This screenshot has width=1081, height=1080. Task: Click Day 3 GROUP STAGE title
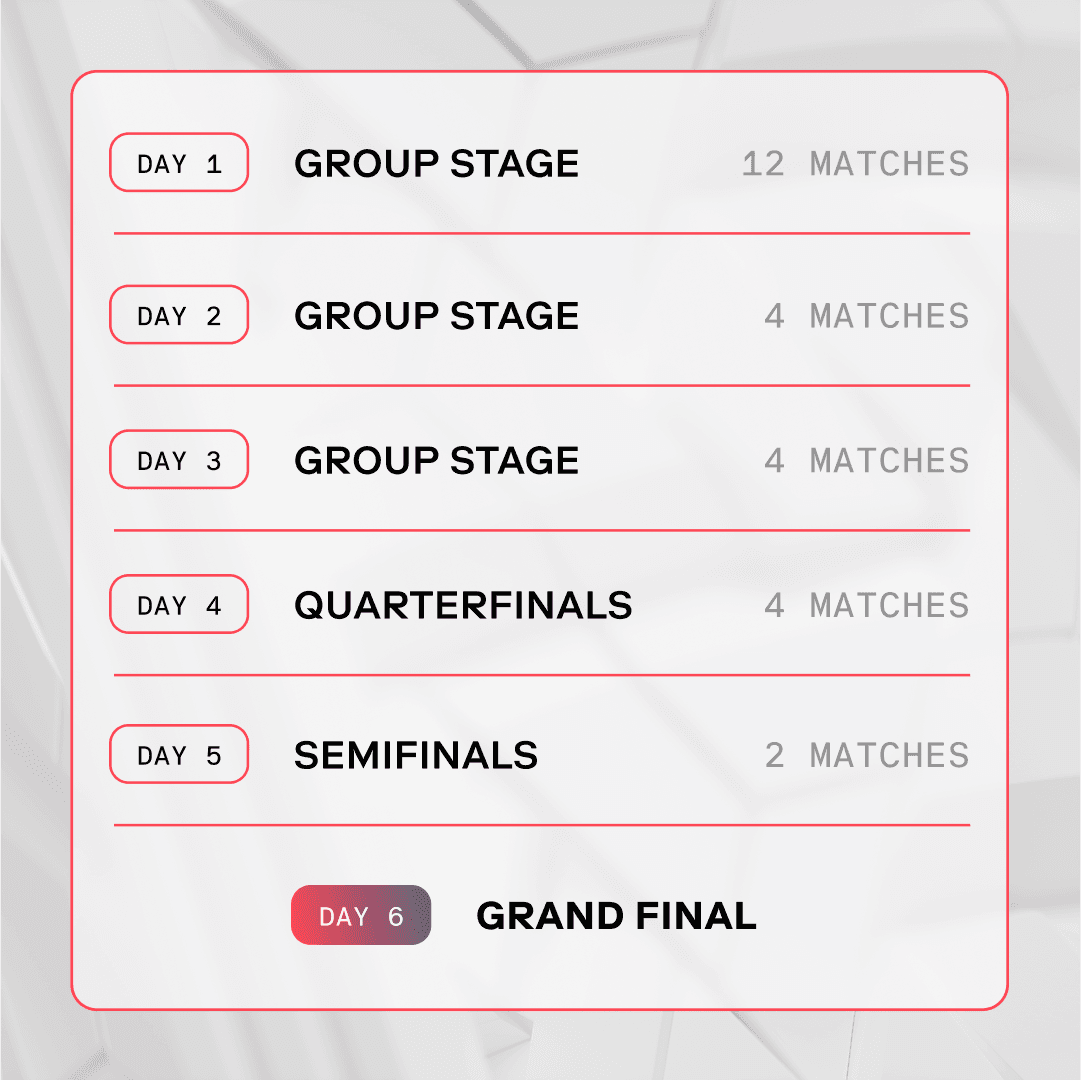click(x=436, y=461)
